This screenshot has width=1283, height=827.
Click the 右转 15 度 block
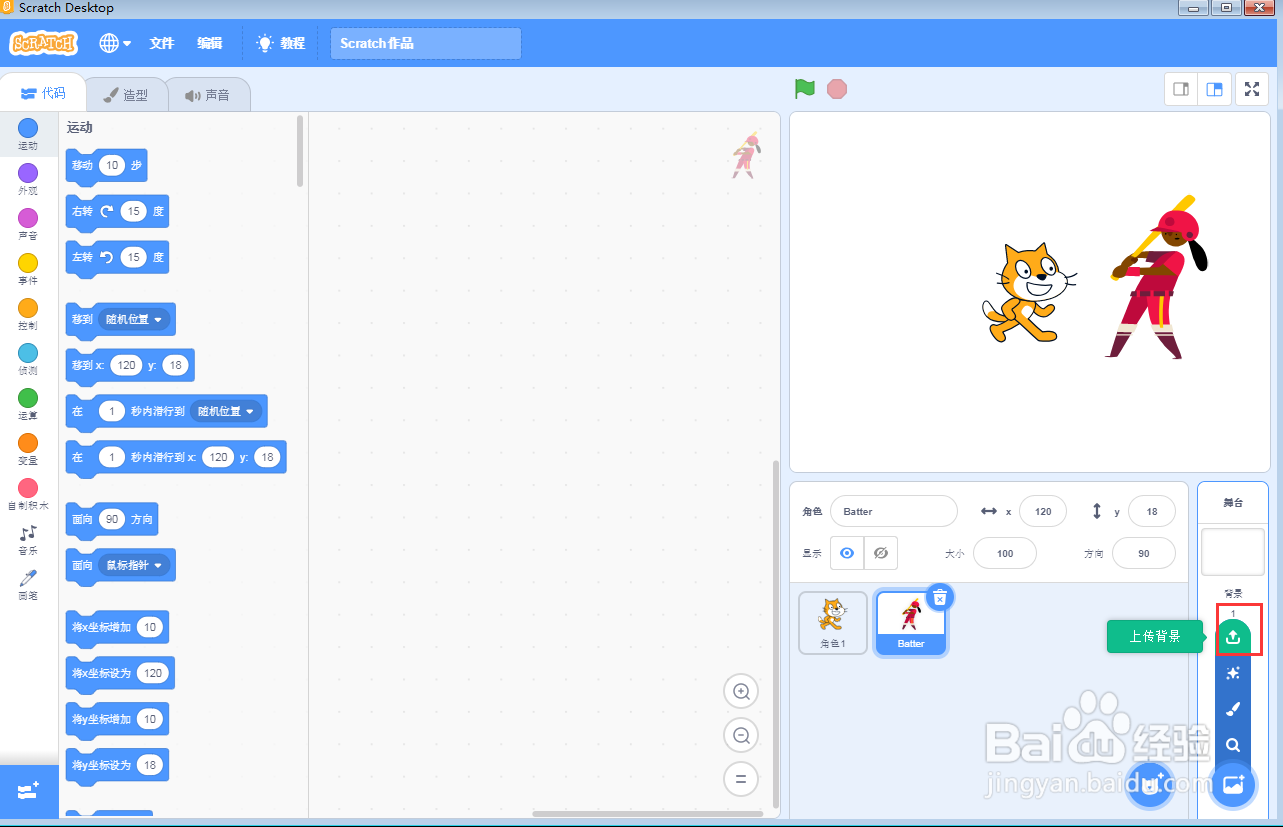click(117, 212)
